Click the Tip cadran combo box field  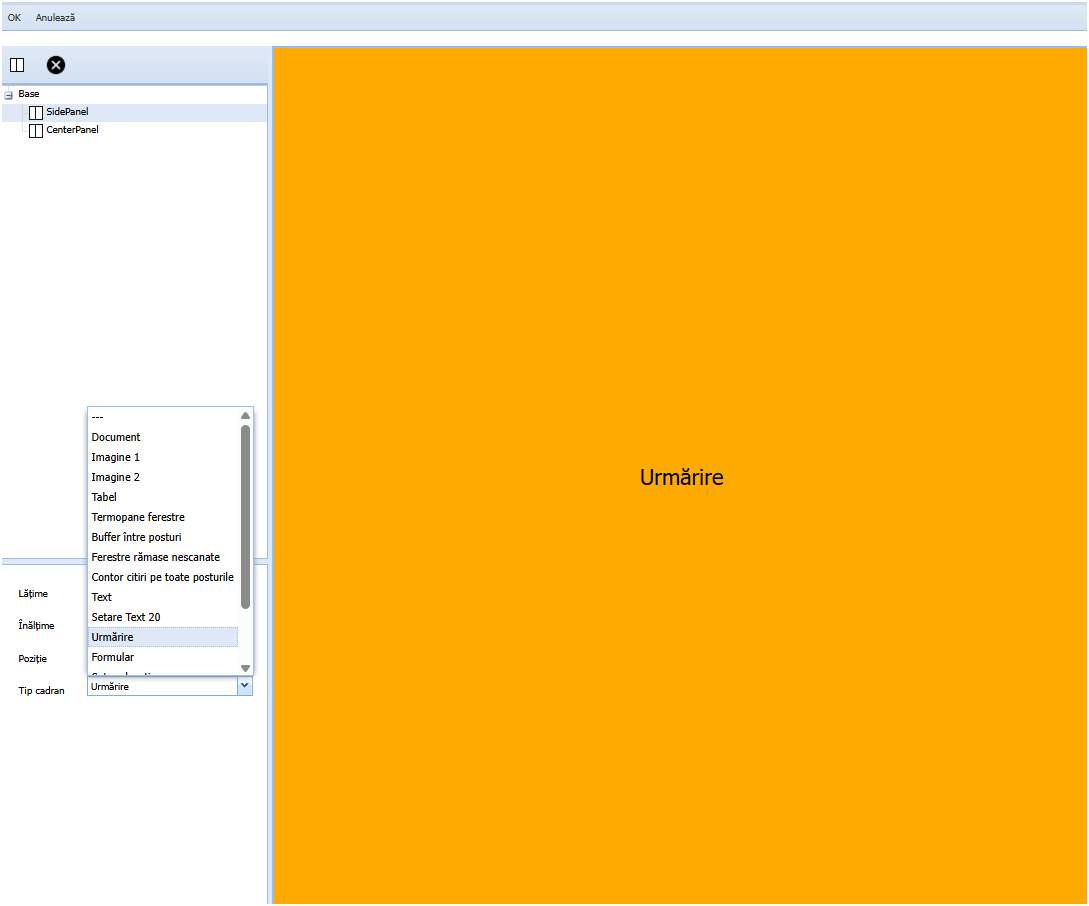click(x=163, y=687)
